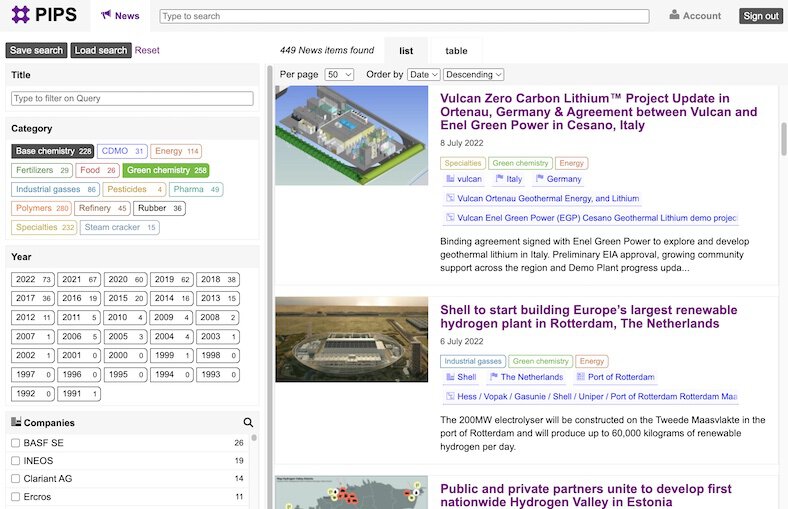Toggle the Base chemistry category filter

click(53, 151)
